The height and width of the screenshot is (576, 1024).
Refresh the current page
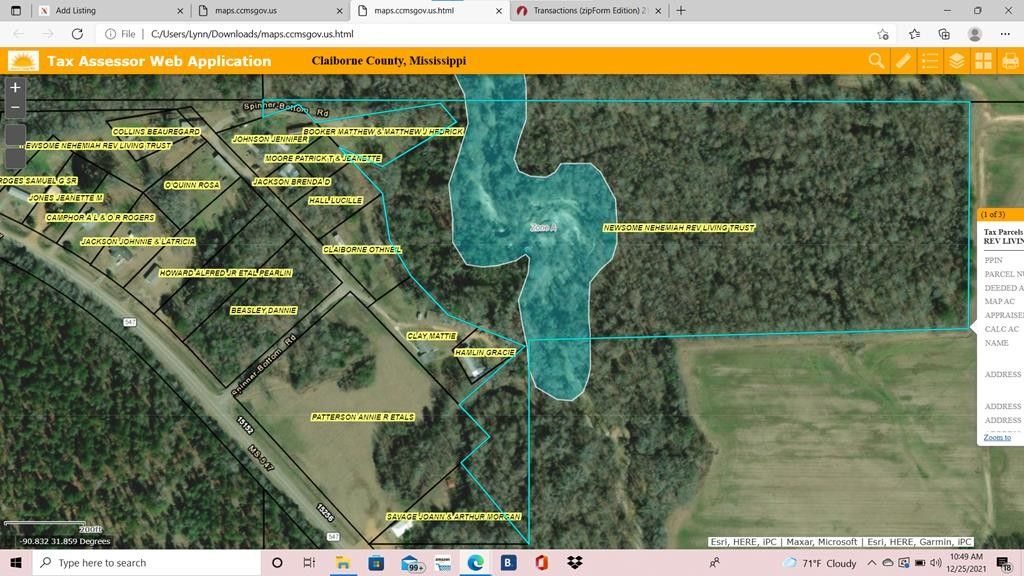(78, 33)
